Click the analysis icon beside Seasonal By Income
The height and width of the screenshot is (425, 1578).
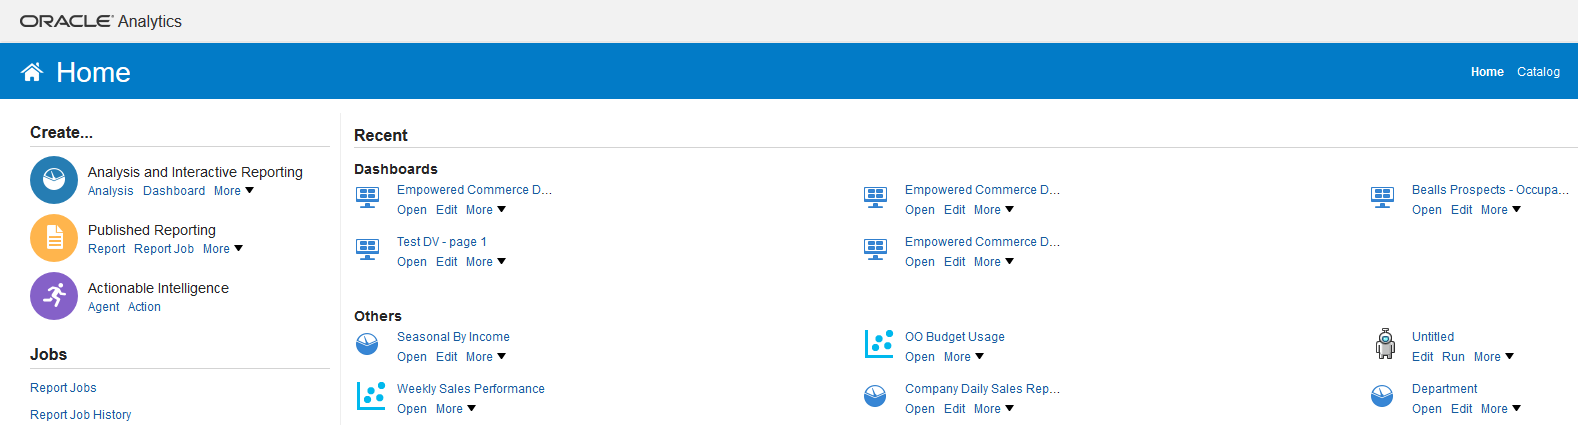368,345
